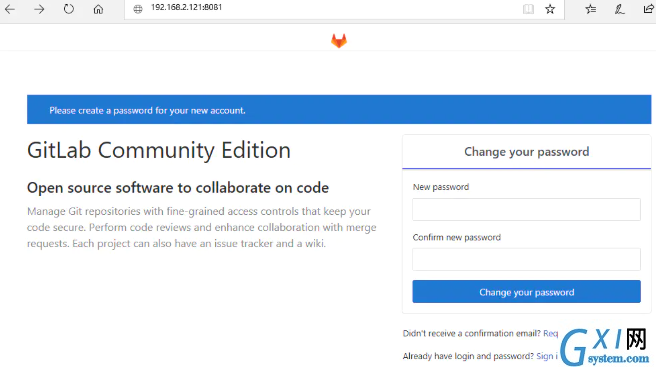The height and width of the screenshot is (367, 656).
Task: Open the favorites hub icon
Action: [591, 9]
